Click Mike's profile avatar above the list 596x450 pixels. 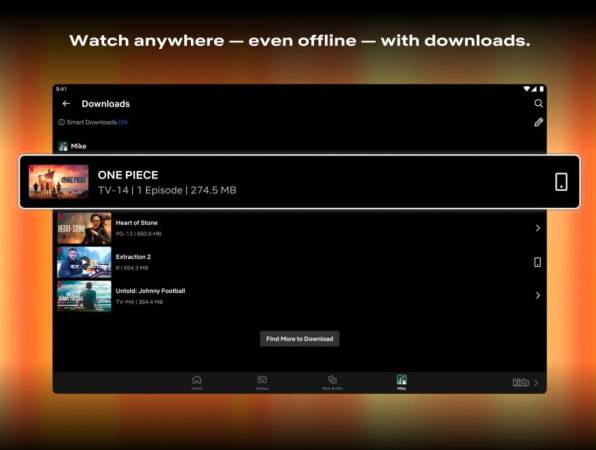tap(63, 146)
